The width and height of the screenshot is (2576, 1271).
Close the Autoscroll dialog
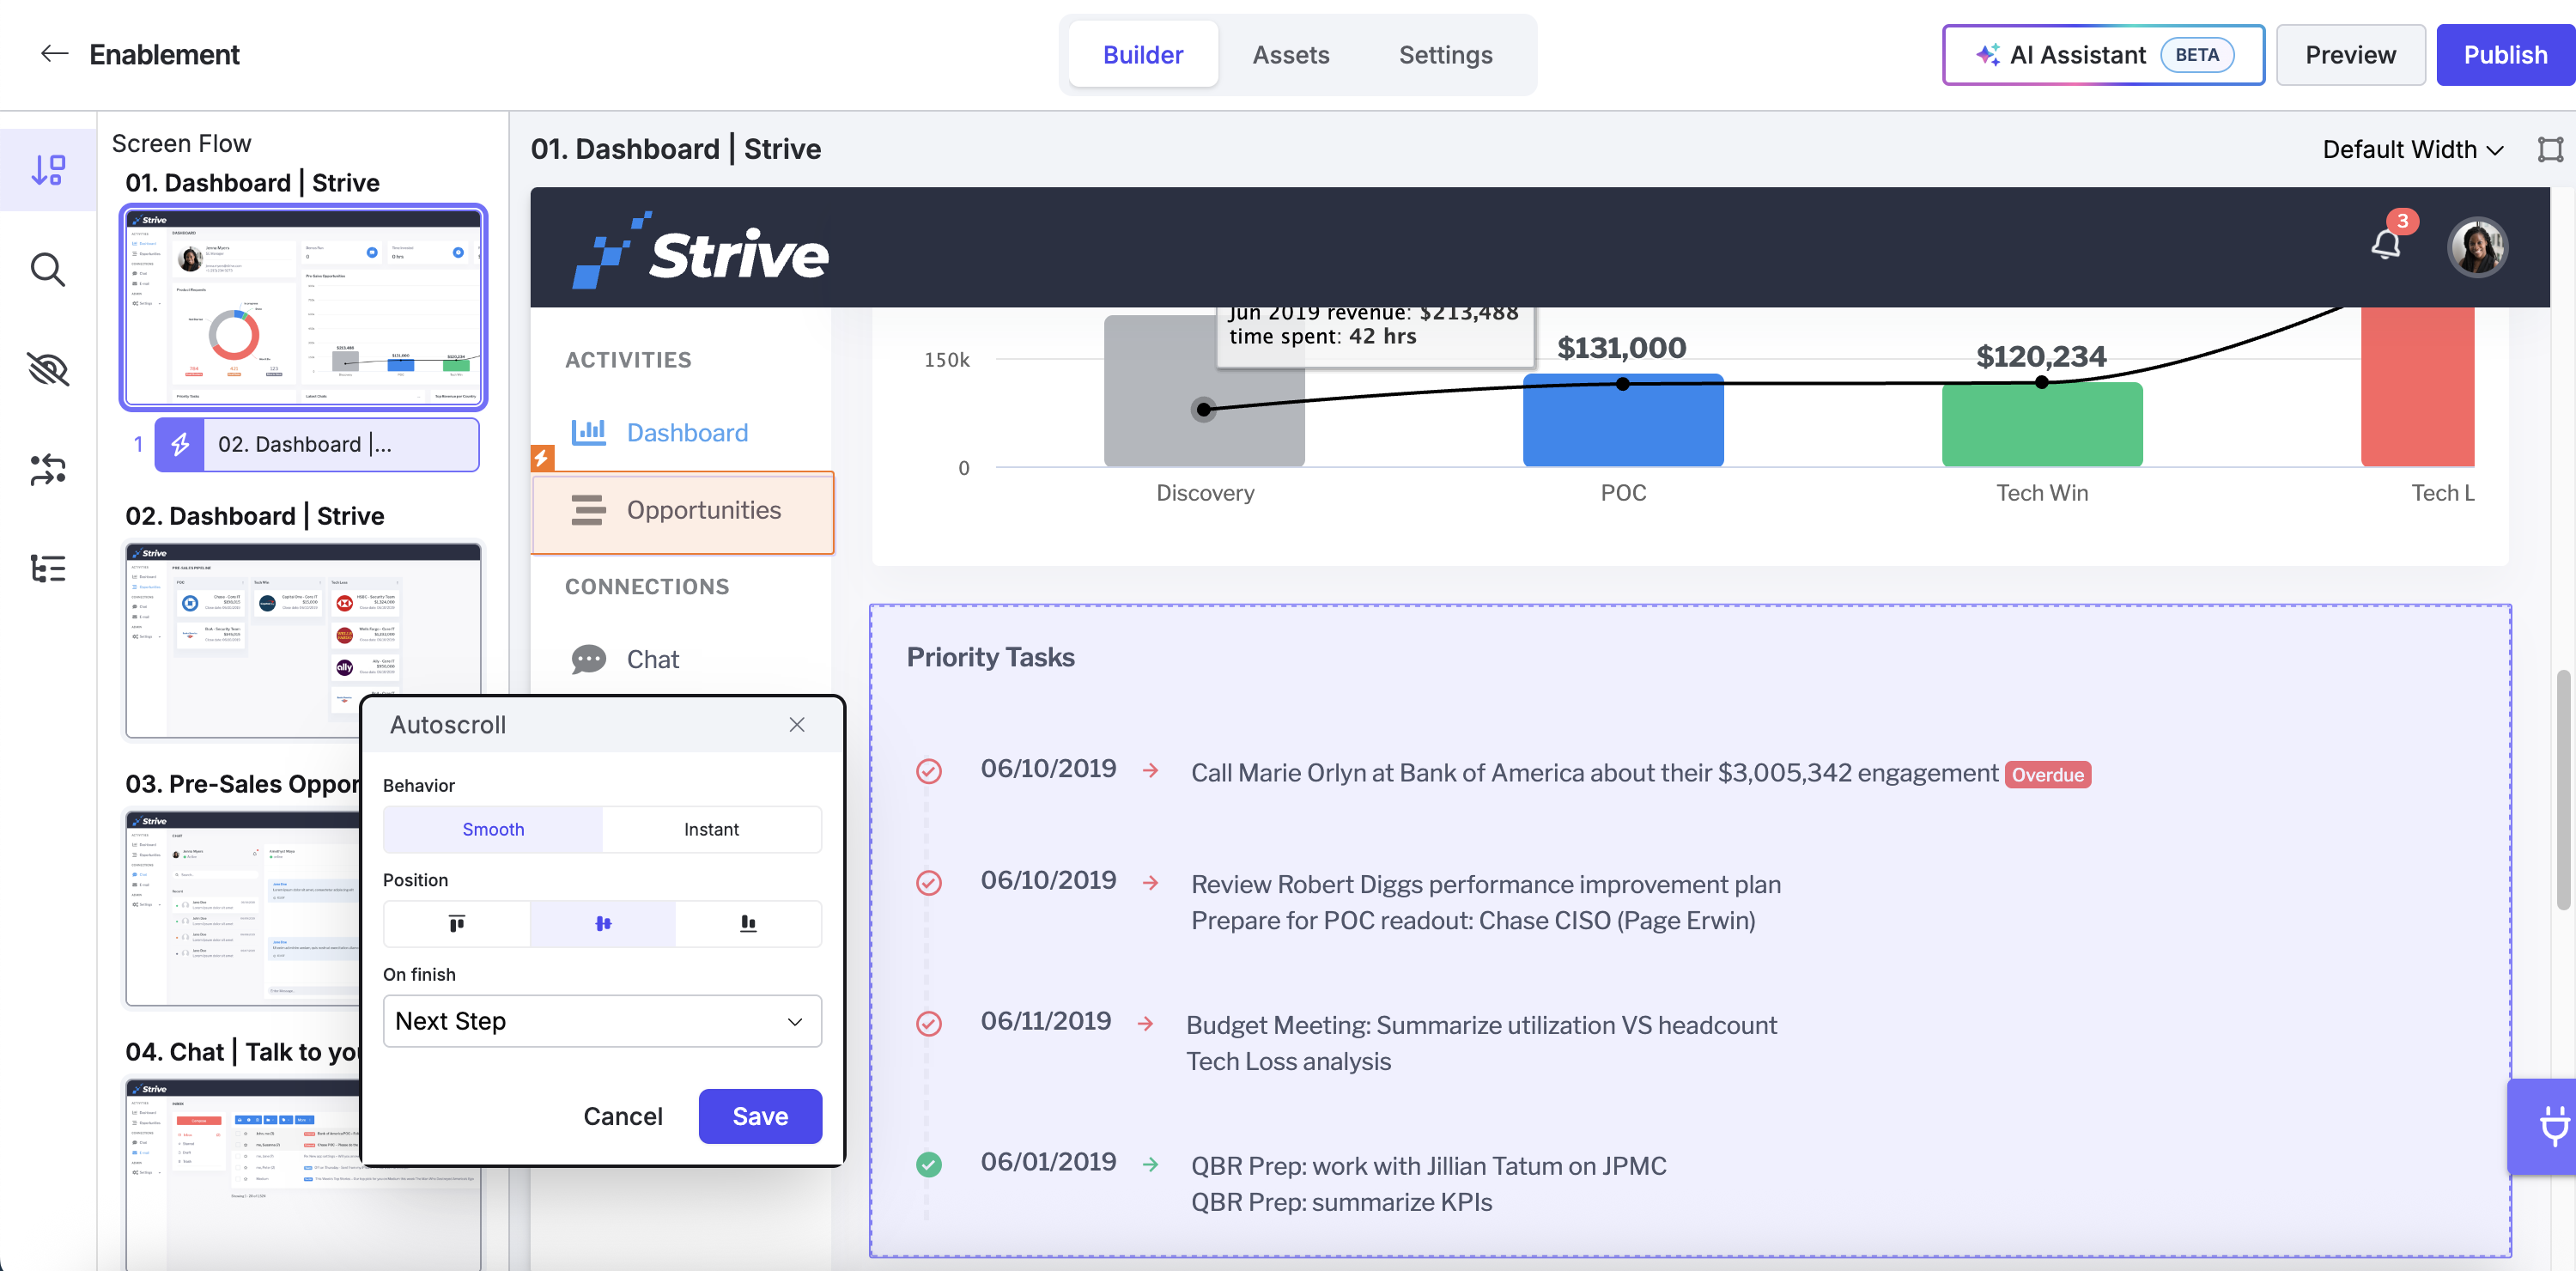[797, 724]
